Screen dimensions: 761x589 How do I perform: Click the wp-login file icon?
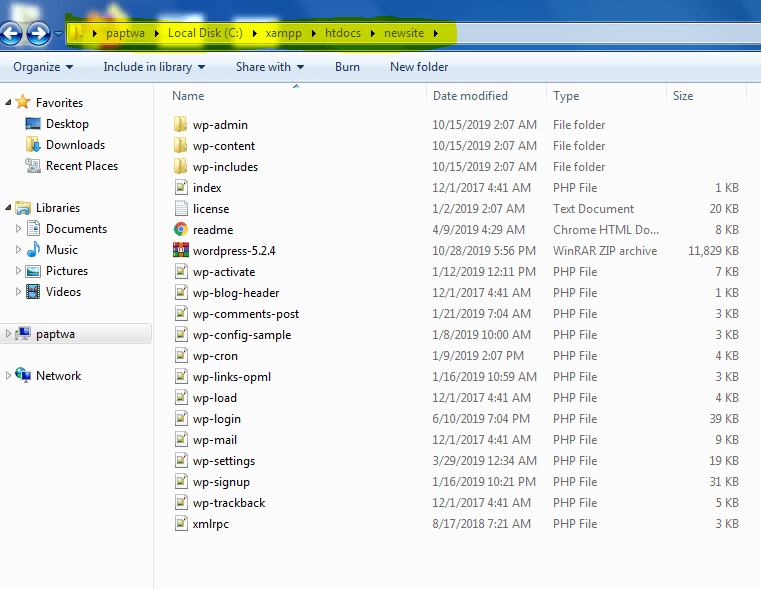pyautogui.click(x=181, y=418)
